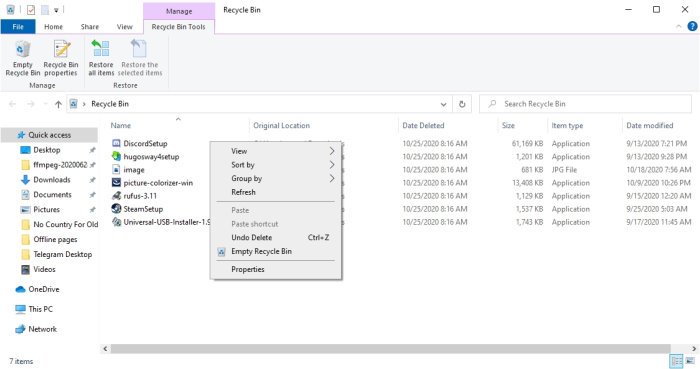Open the Customize Quick Access Toolbar dropdown
Image resolution: width=700 pixels, height=369 pixels.
click(56, 10)
